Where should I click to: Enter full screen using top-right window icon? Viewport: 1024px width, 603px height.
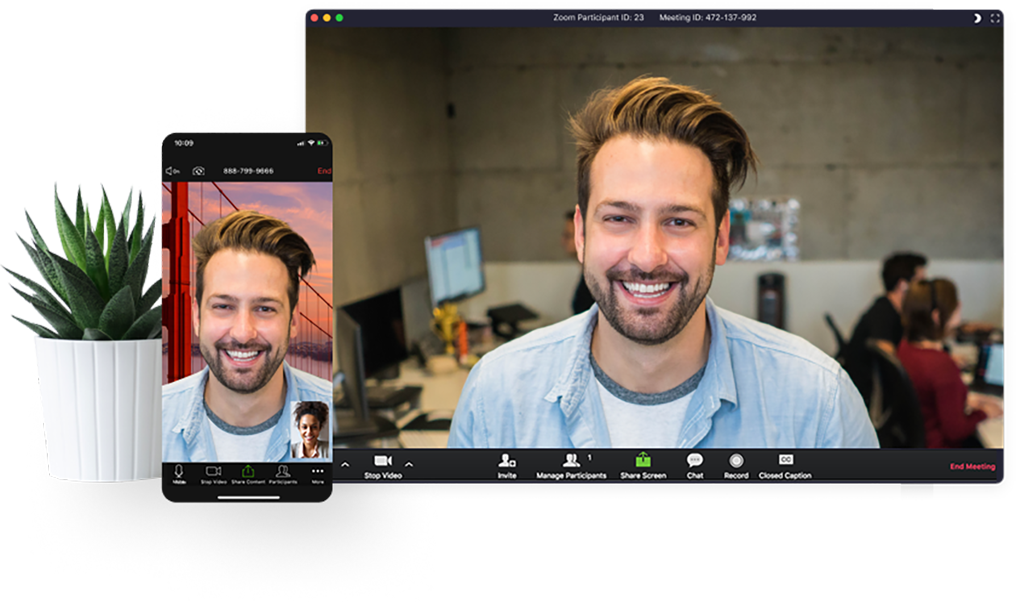tap(995, 18)
